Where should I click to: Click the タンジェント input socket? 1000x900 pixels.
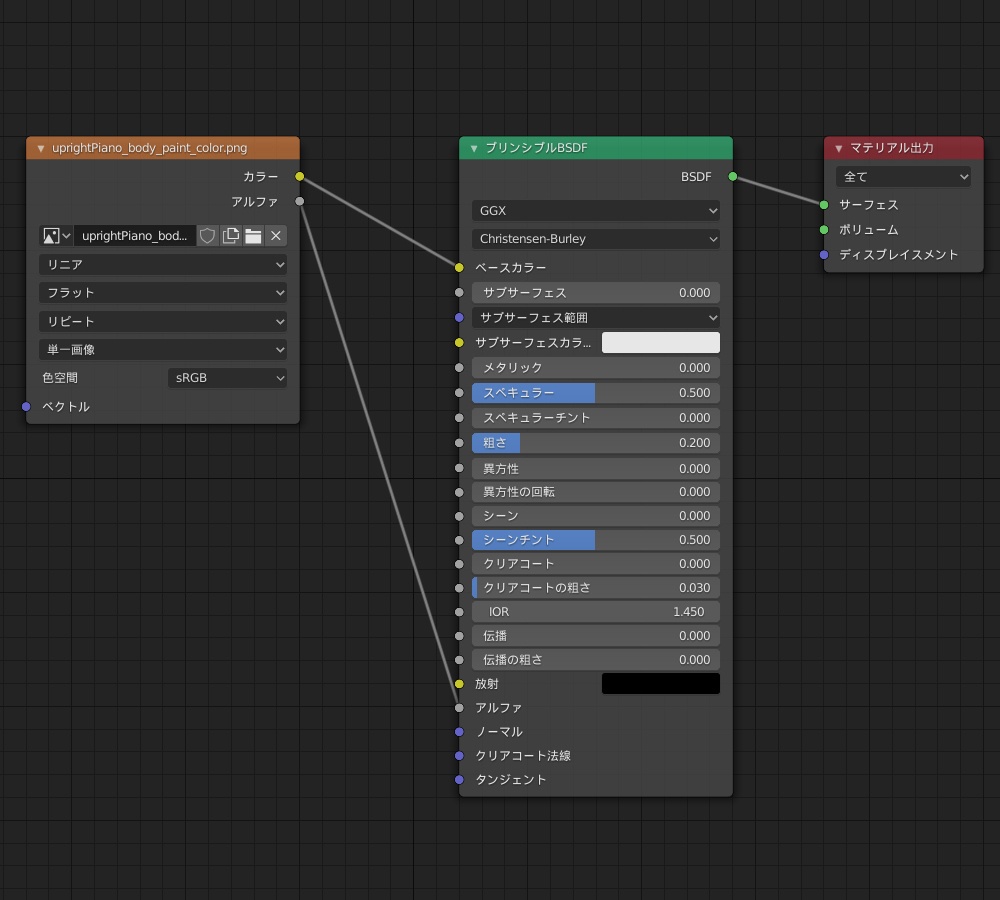click(459, 779)
